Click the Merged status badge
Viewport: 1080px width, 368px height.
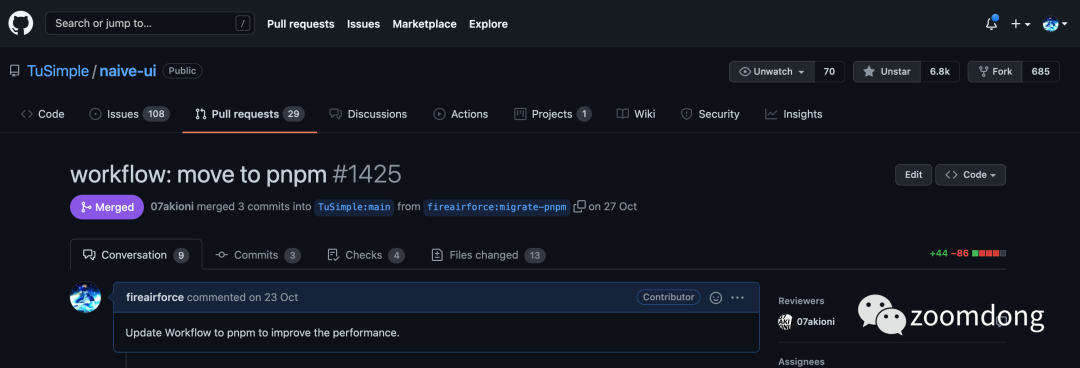pos(107,207)
